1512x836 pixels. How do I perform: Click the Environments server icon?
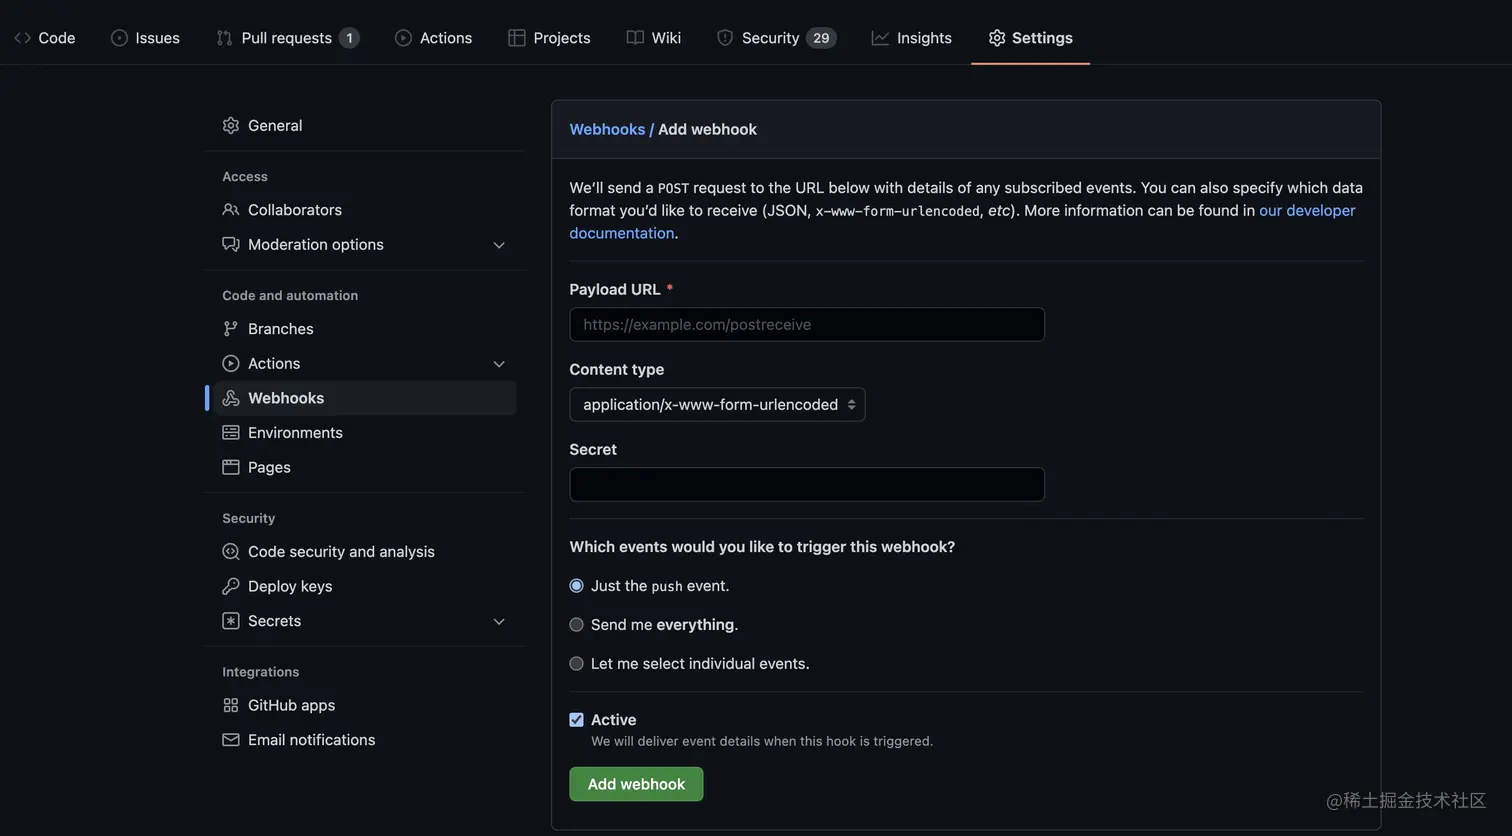231,433
